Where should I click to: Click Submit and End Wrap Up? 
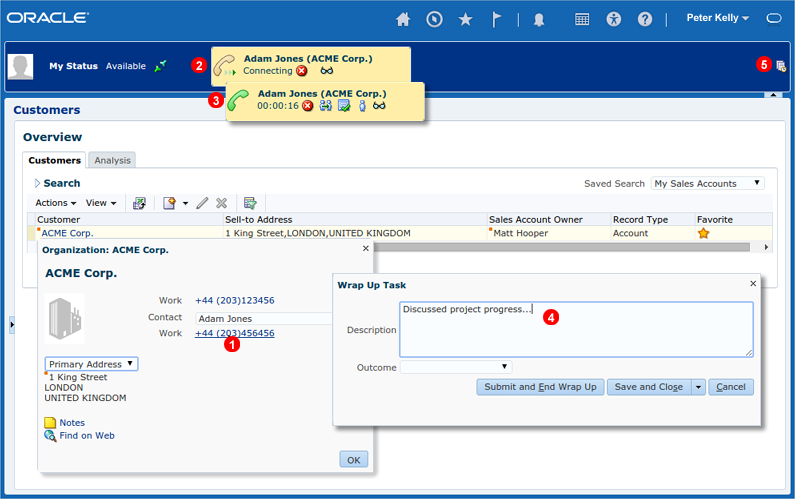(x=540, y=387)
